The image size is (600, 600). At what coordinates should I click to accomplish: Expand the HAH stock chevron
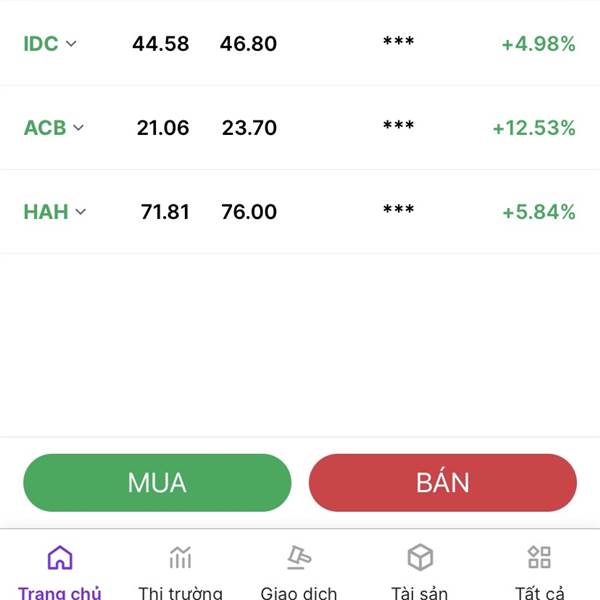point(81,212)
